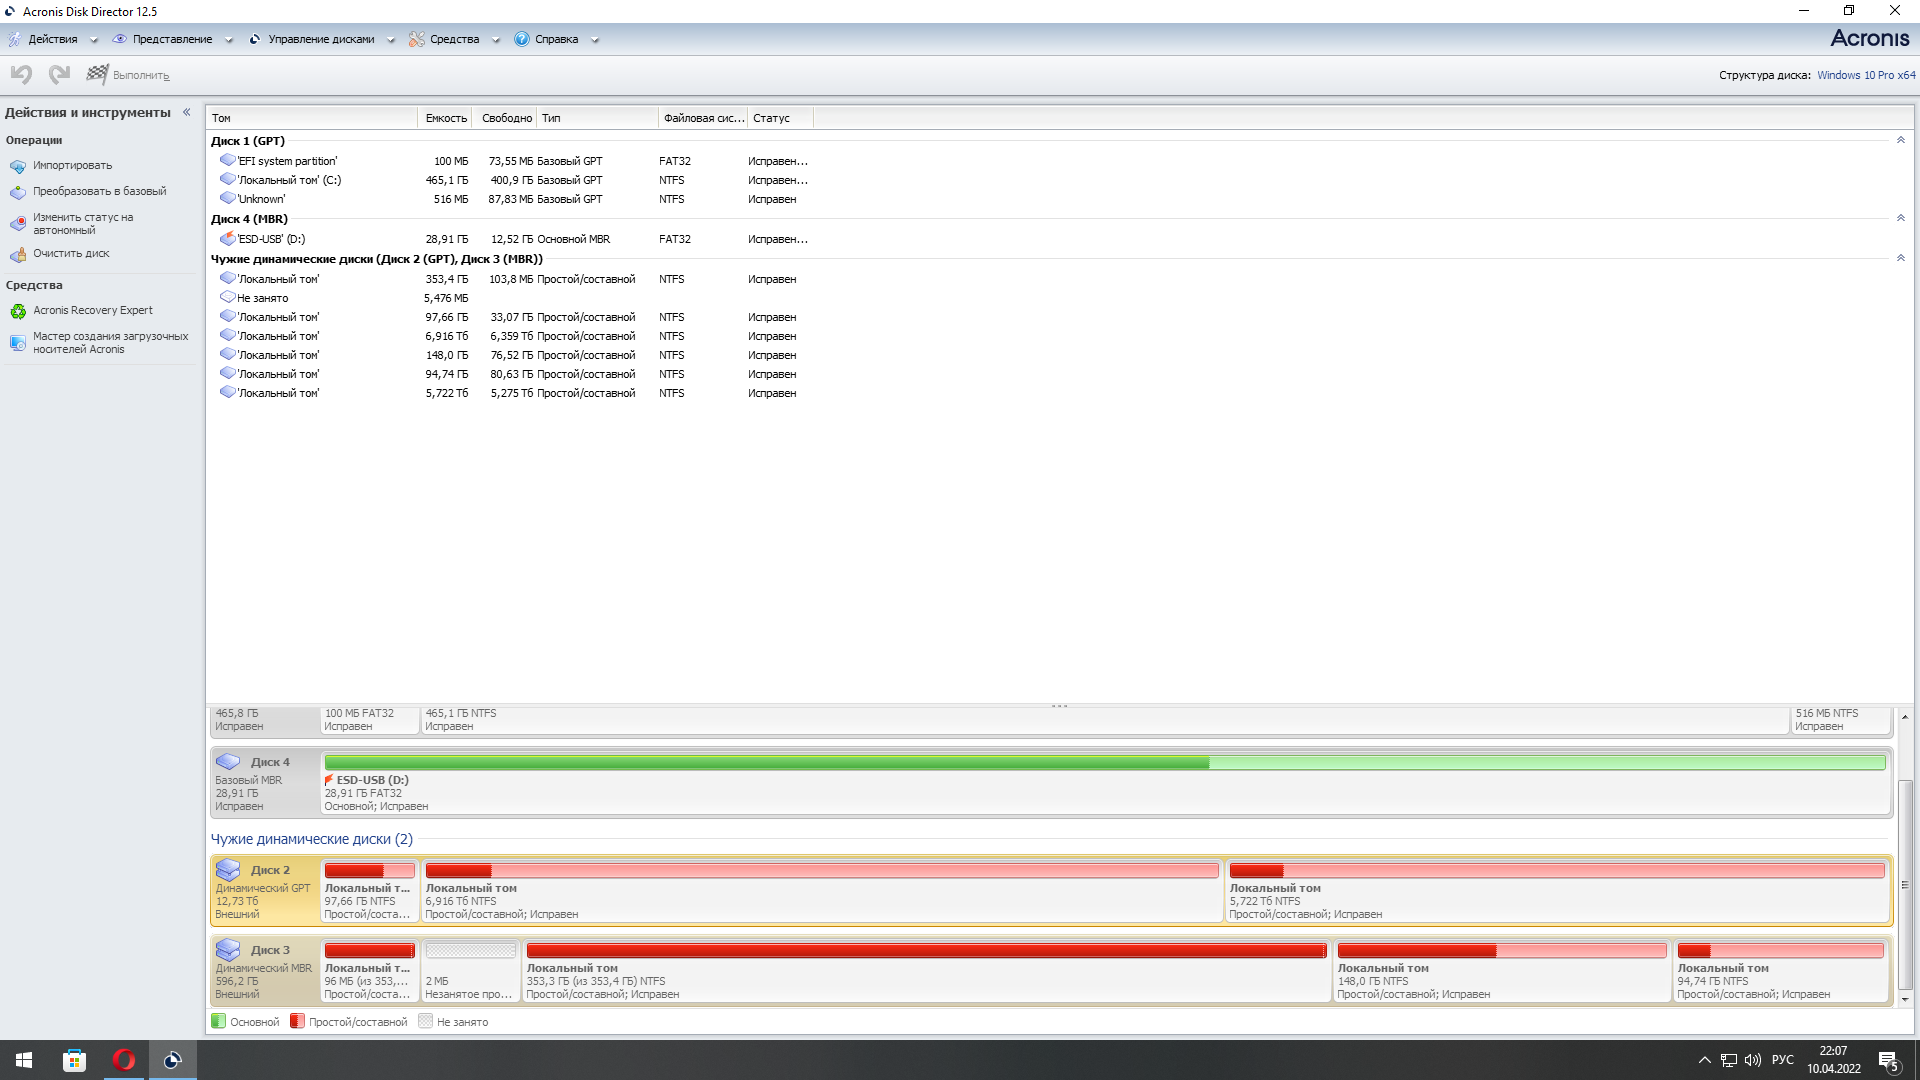Screen dimensions: 1920x1080
Task: Open the Средства menu
Action: click(x=453, y=40)
